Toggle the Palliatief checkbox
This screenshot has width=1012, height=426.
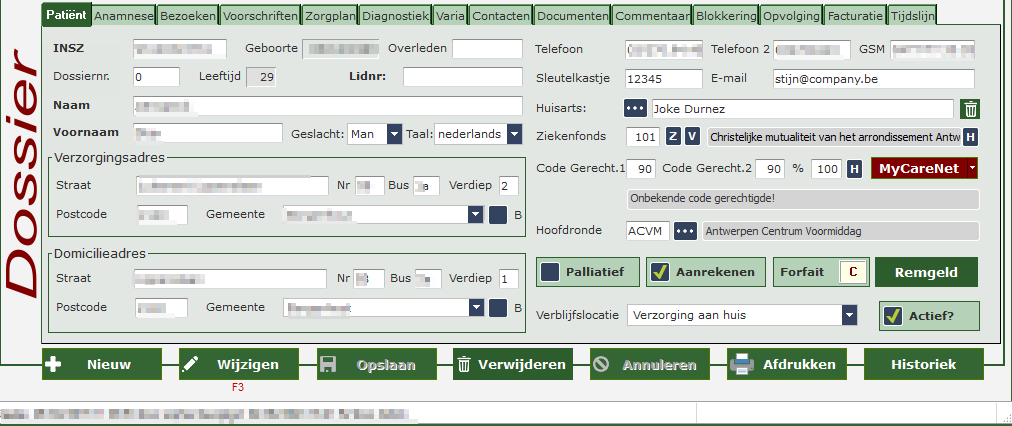coord(550,272)
